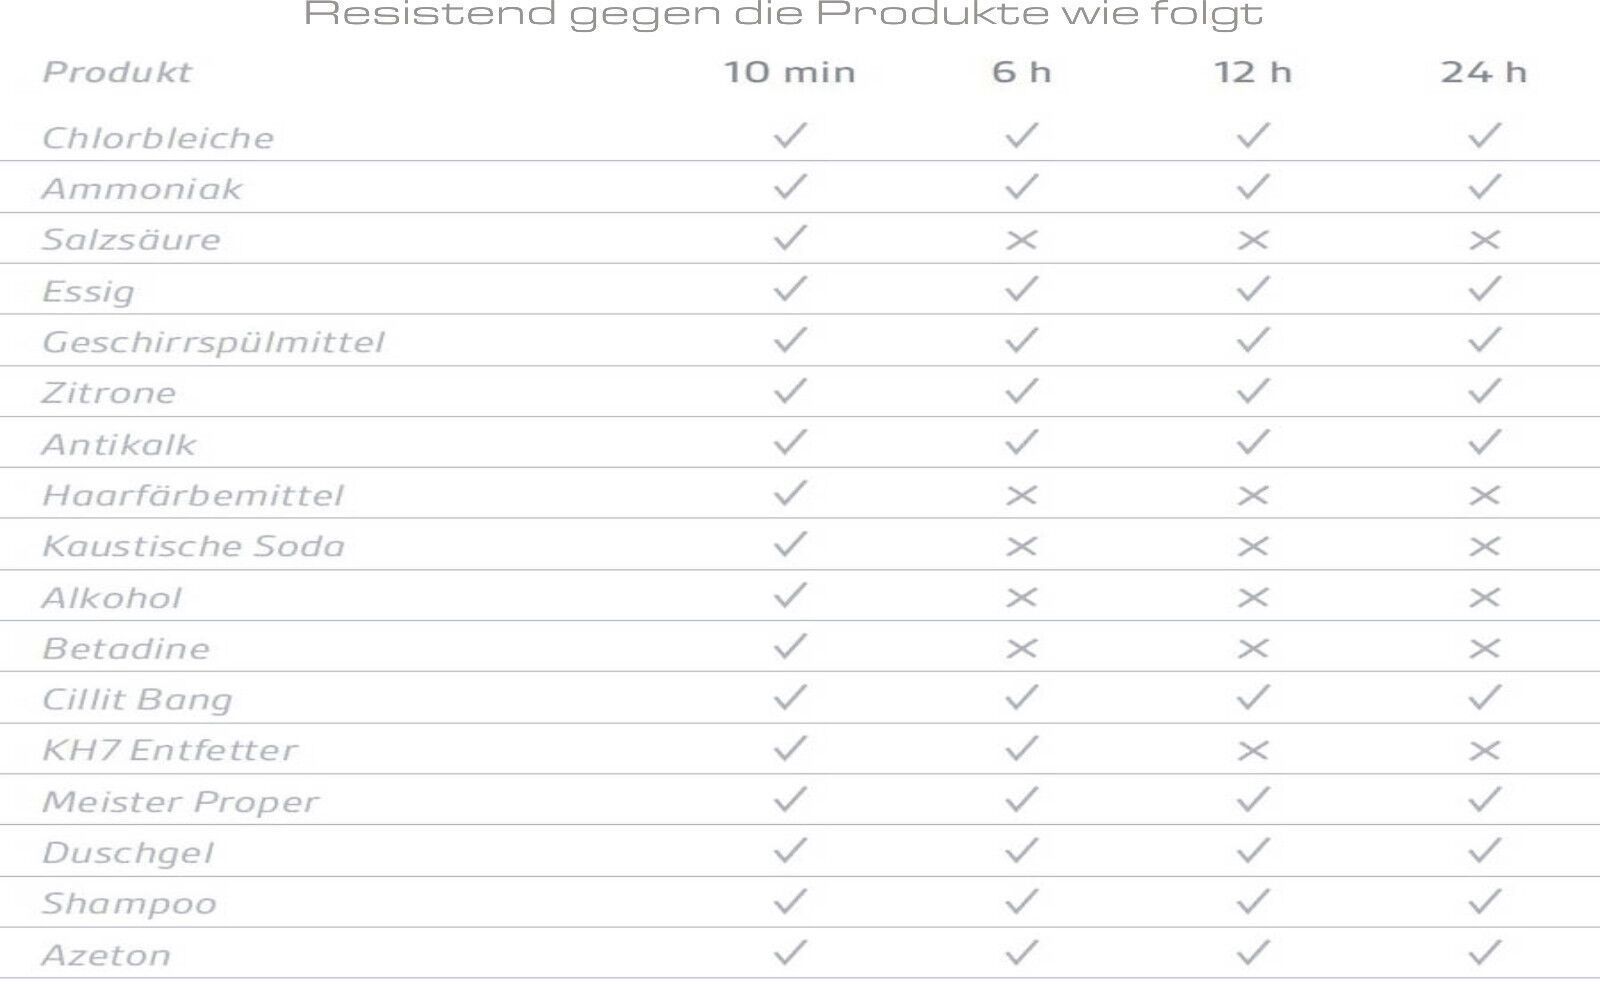The height and width of the screenshot is (989, 1600).
Task: Click the "Meister Proper" row label
Action: click(x=181, y=802)
